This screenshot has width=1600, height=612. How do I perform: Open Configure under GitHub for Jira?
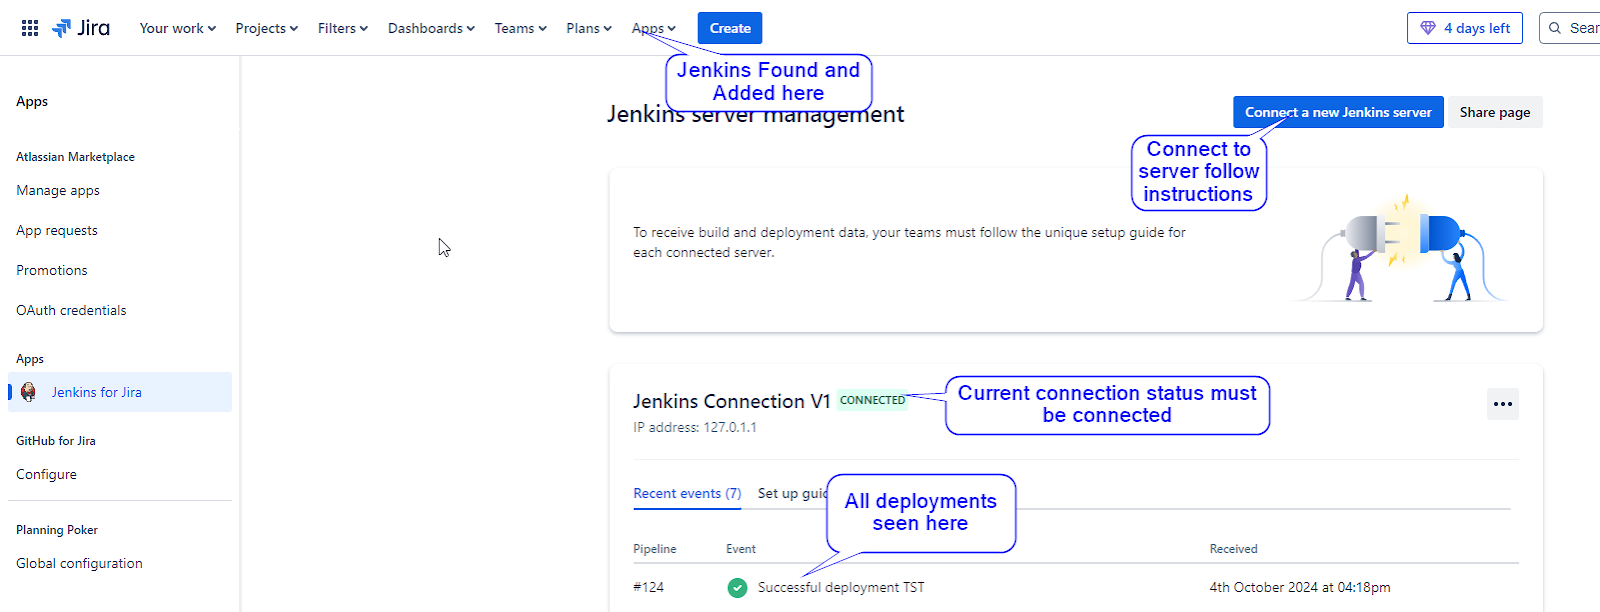click(46, 474)
